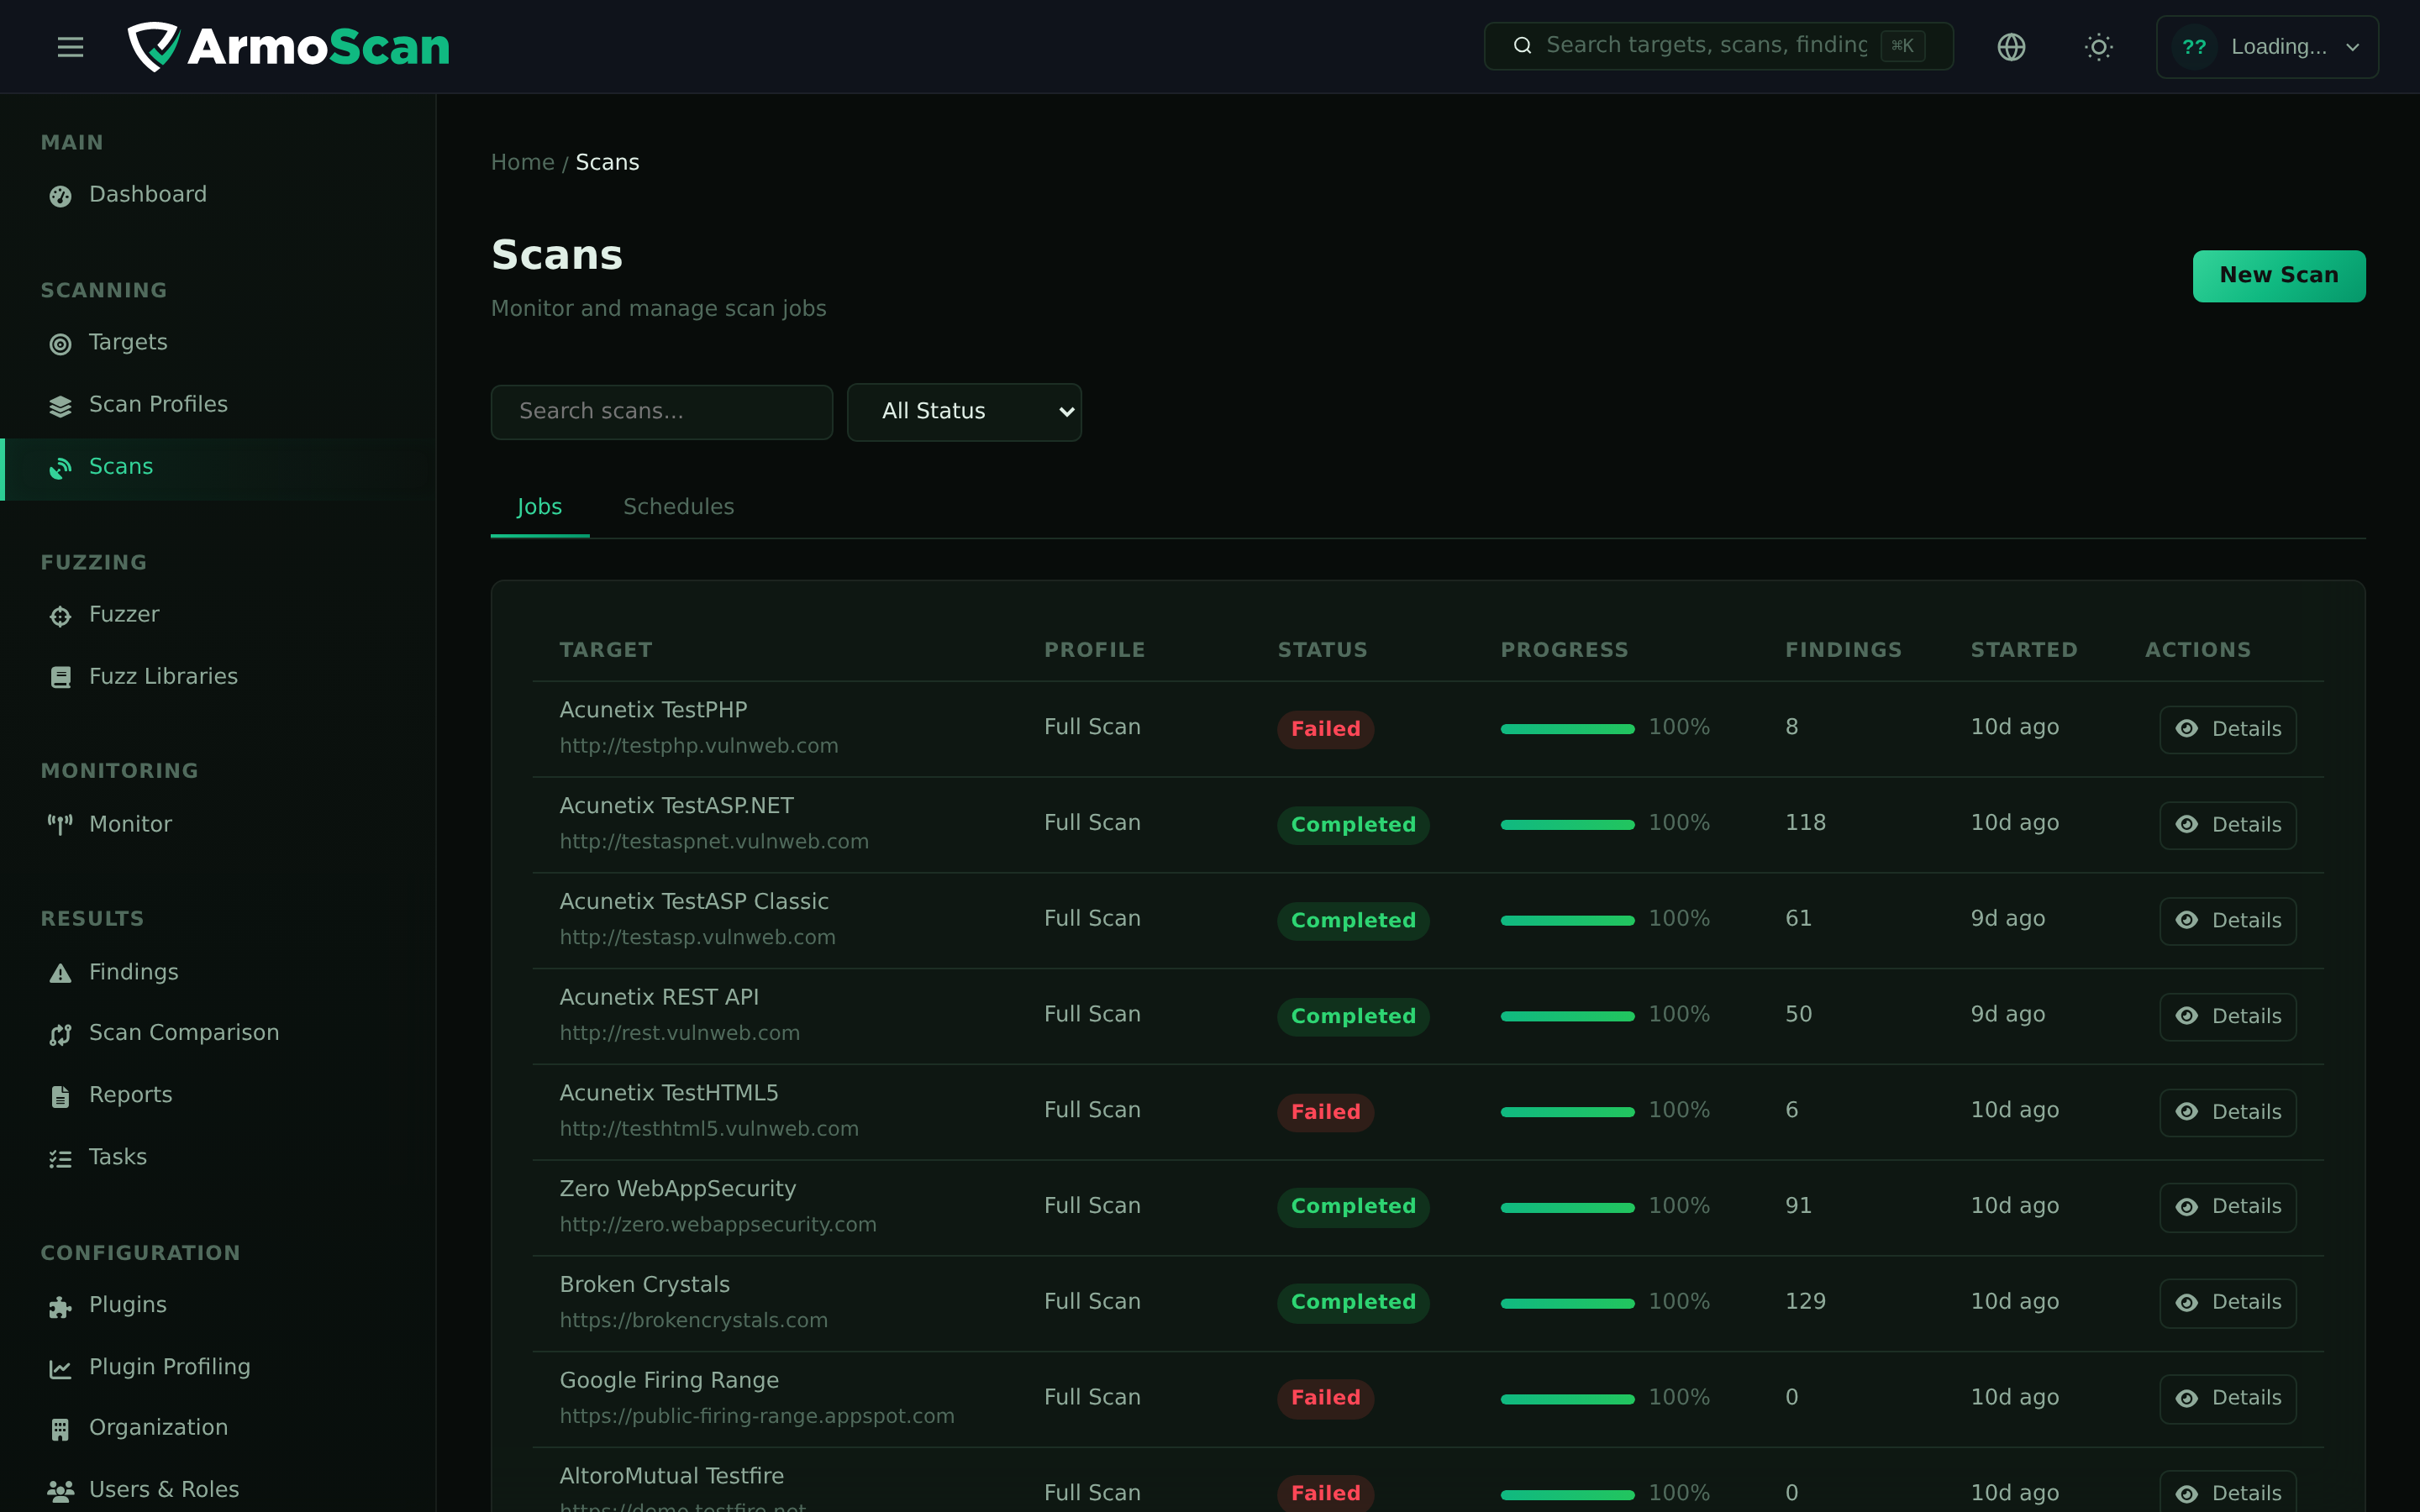
Task: View Findings in sidebar
Action: 218,973
